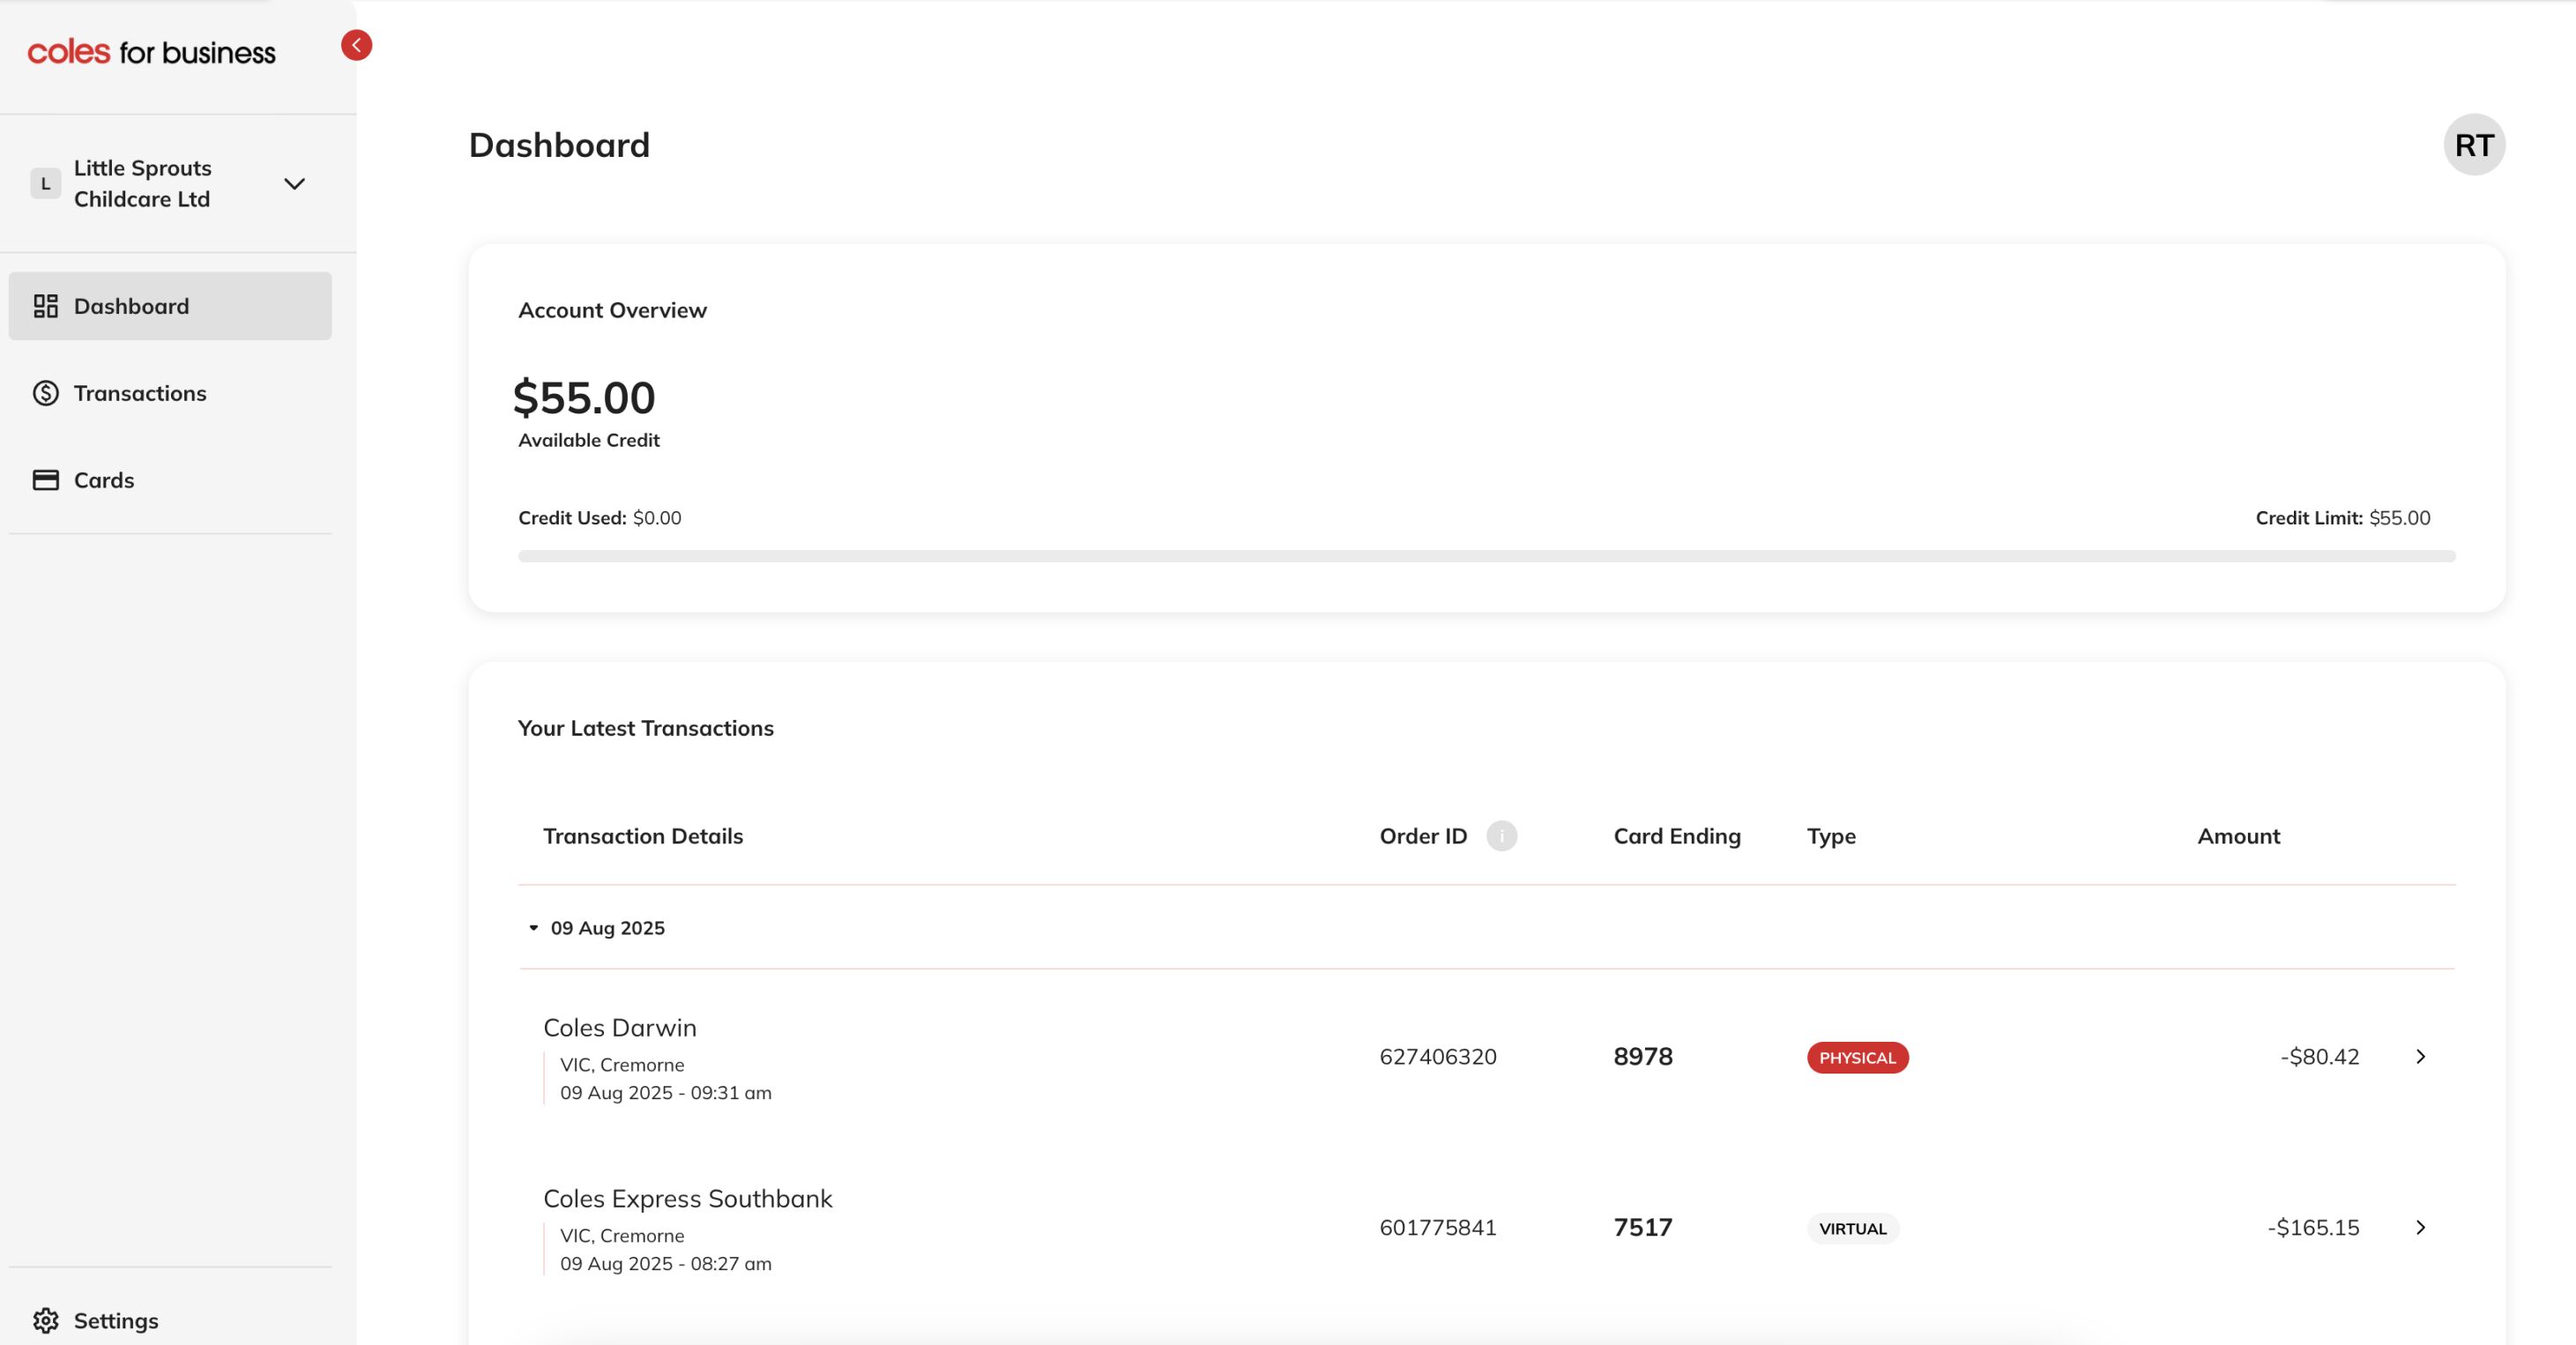Expand the Little Sprouts account switcher chevron
This screenshot has height=1345, width=2576.
coord(293,183)
